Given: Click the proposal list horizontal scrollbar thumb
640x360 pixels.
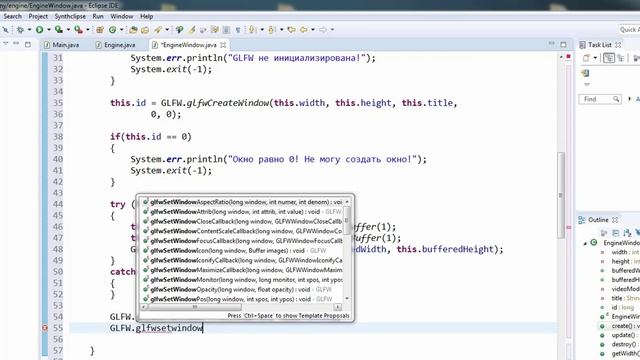Looking at the screenshot, I should 195,307.
